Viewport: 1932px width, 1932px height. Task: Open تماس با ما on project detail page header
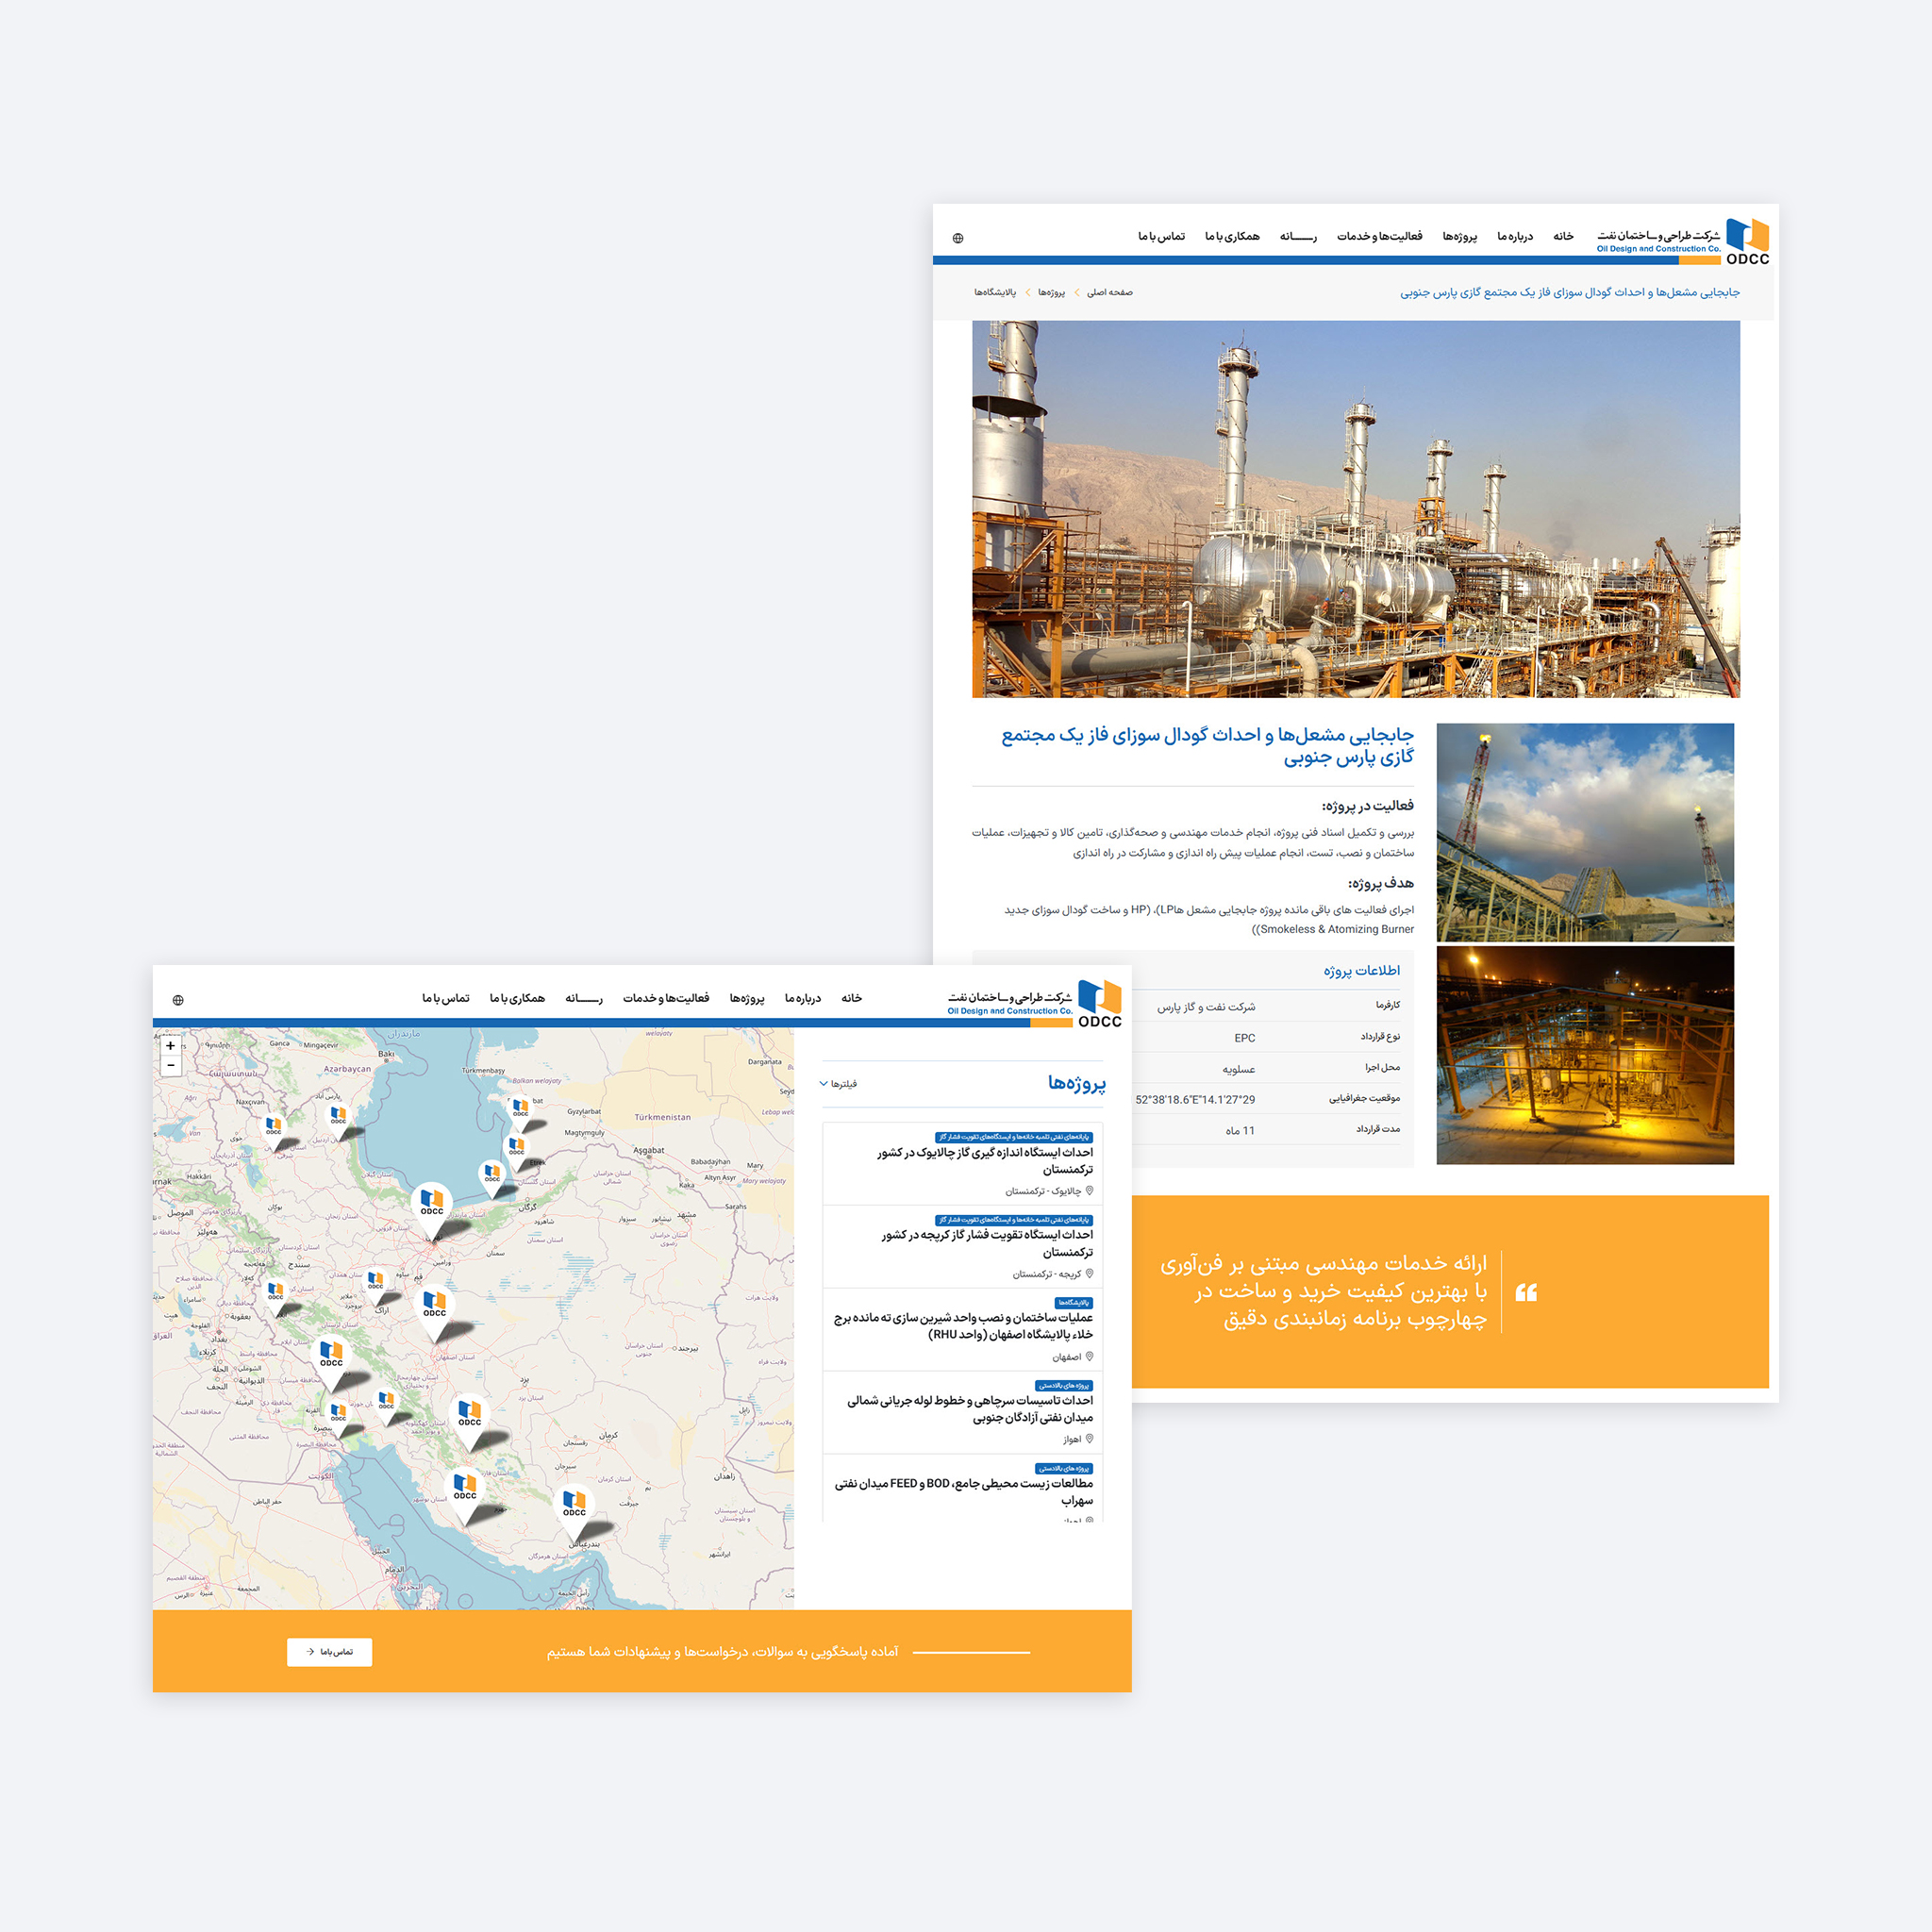[x=1161, y=236]
